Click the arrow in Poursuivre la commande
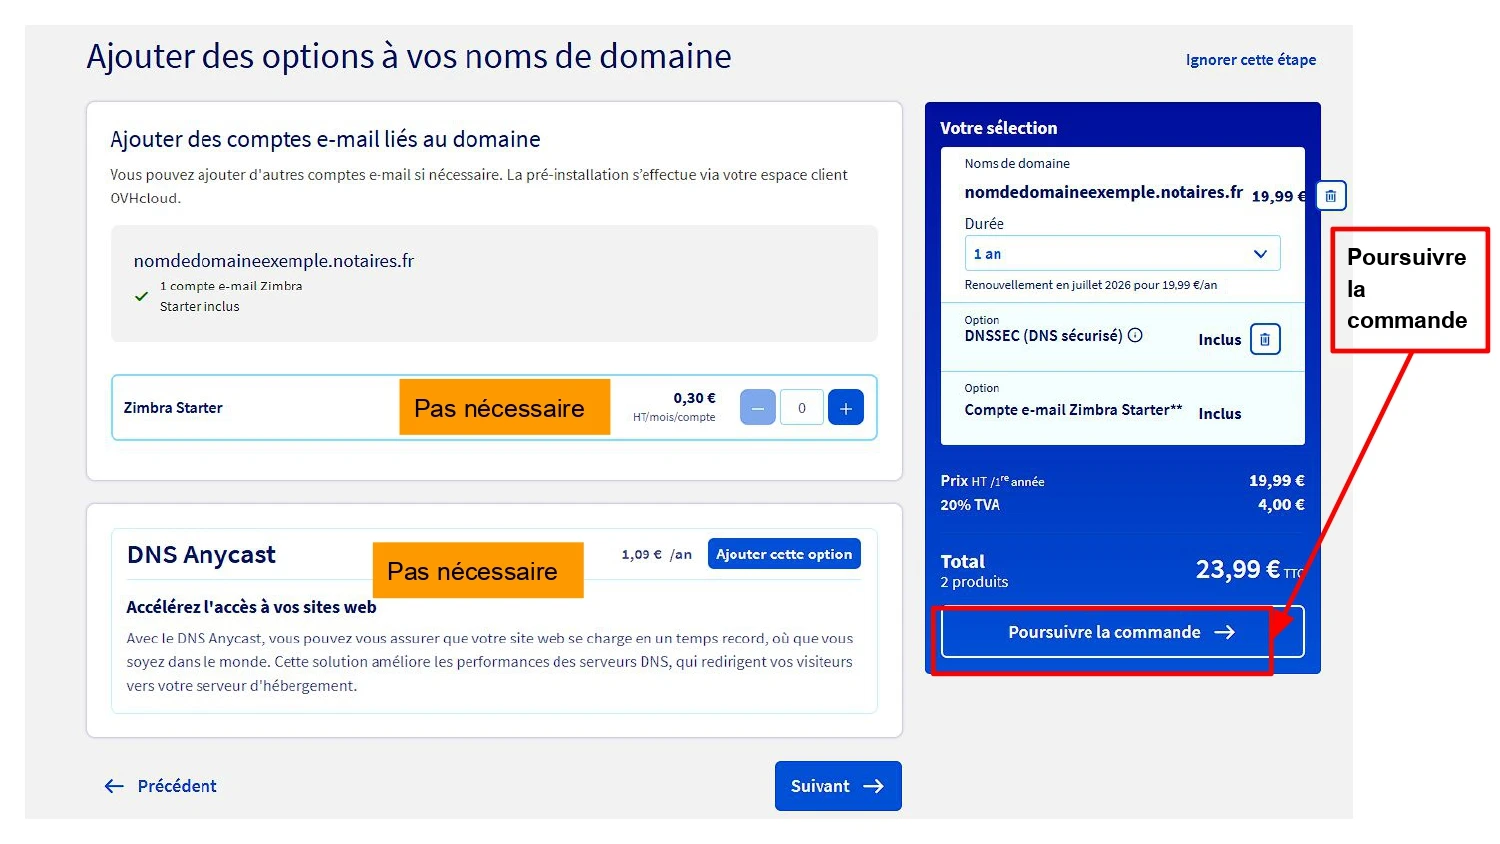 coord(1224,632)
